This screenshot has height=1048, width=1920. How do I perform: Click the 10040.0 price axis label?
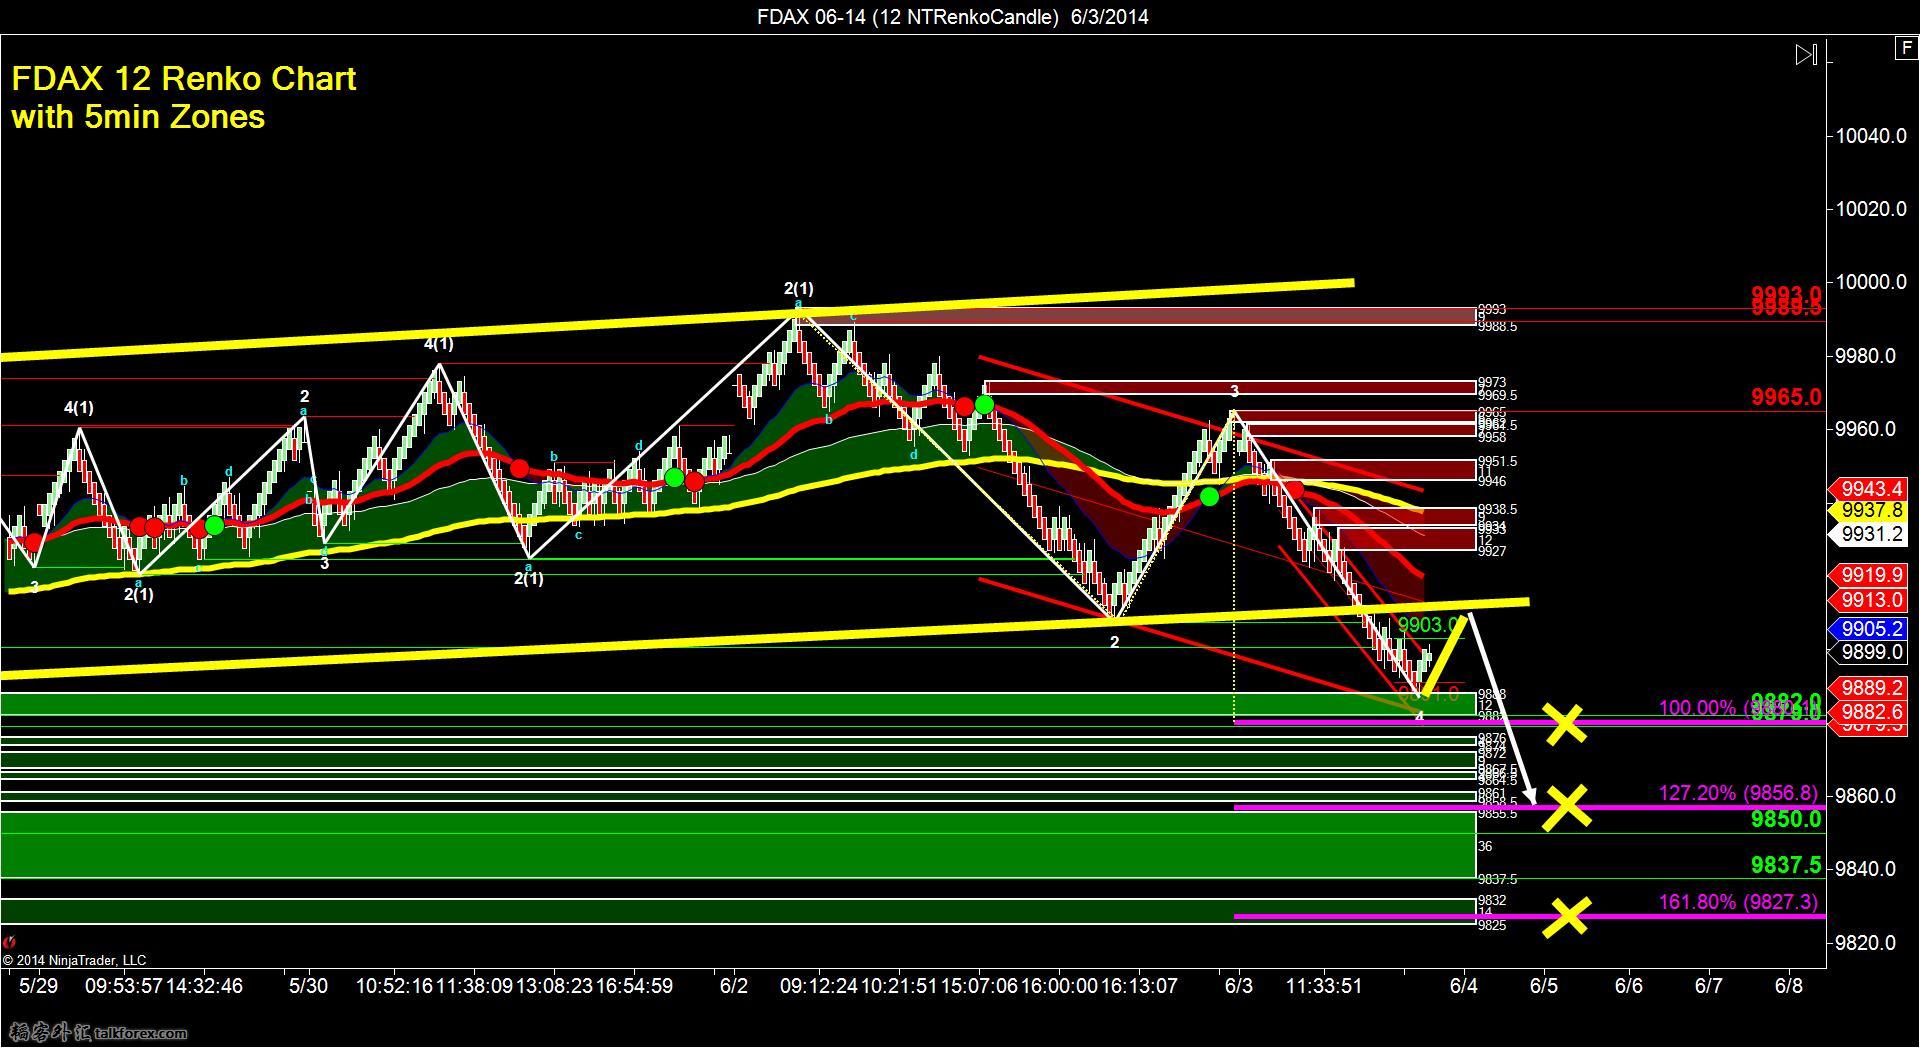(1871, 136)
